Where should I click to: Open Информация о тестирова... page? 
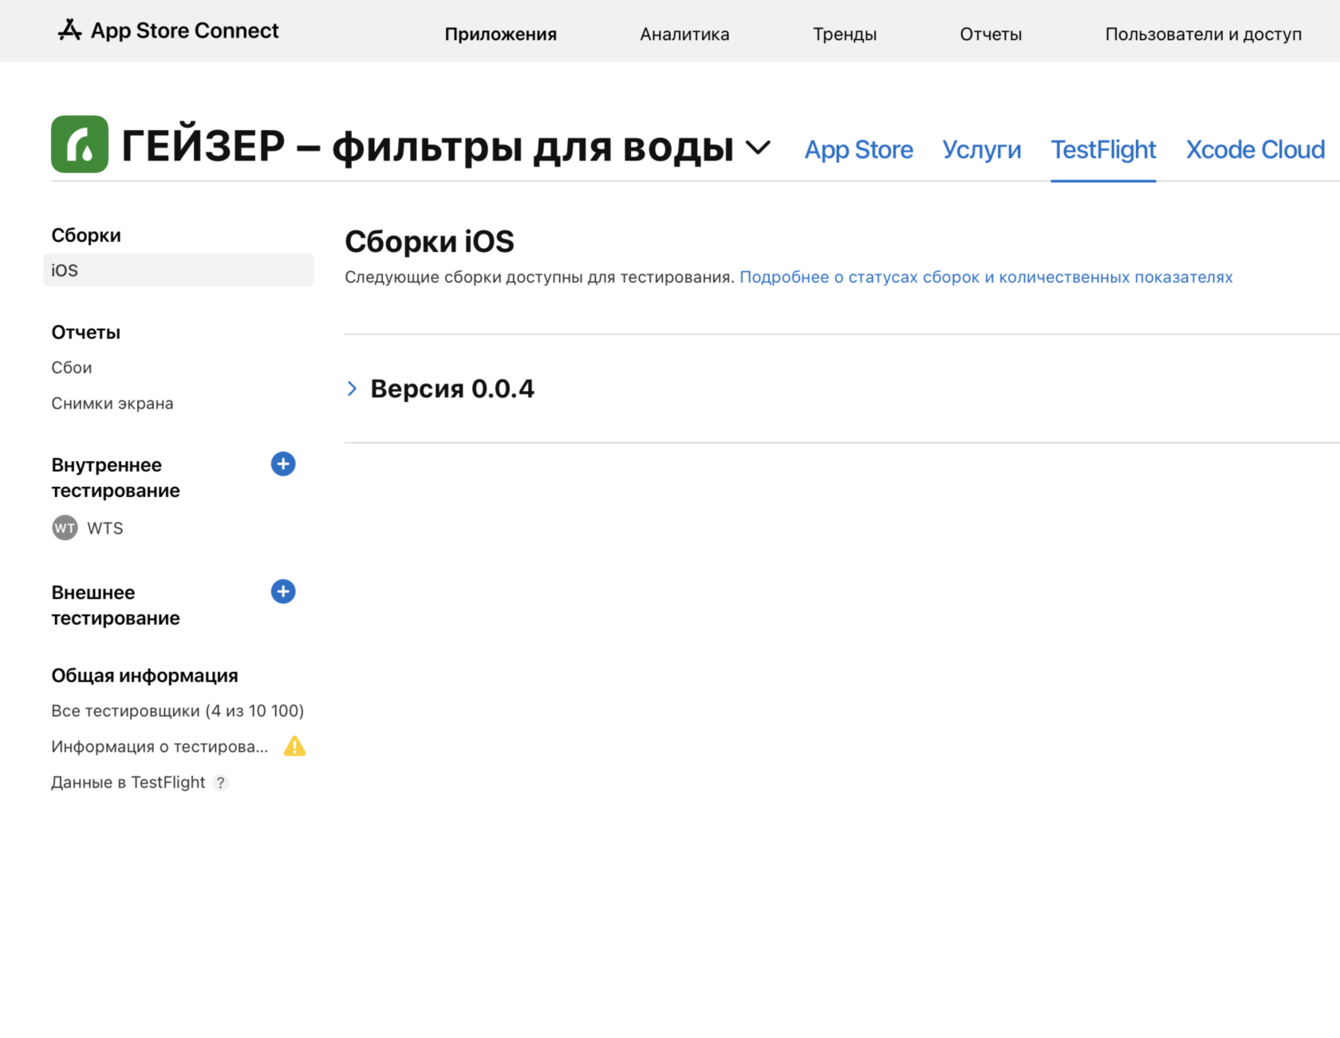(x=160, y=747)
